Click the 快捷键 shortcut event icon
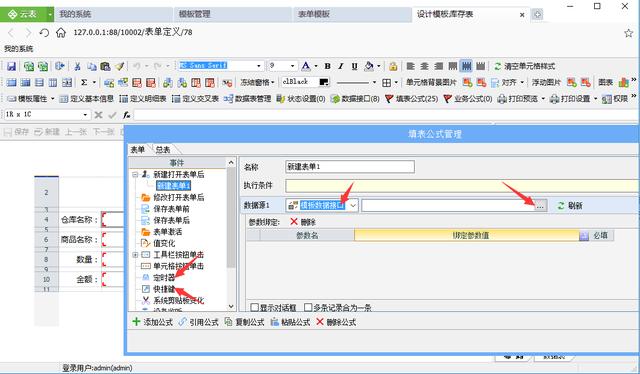The width and height of the screenshot is (640, 374). pos(145,289)
